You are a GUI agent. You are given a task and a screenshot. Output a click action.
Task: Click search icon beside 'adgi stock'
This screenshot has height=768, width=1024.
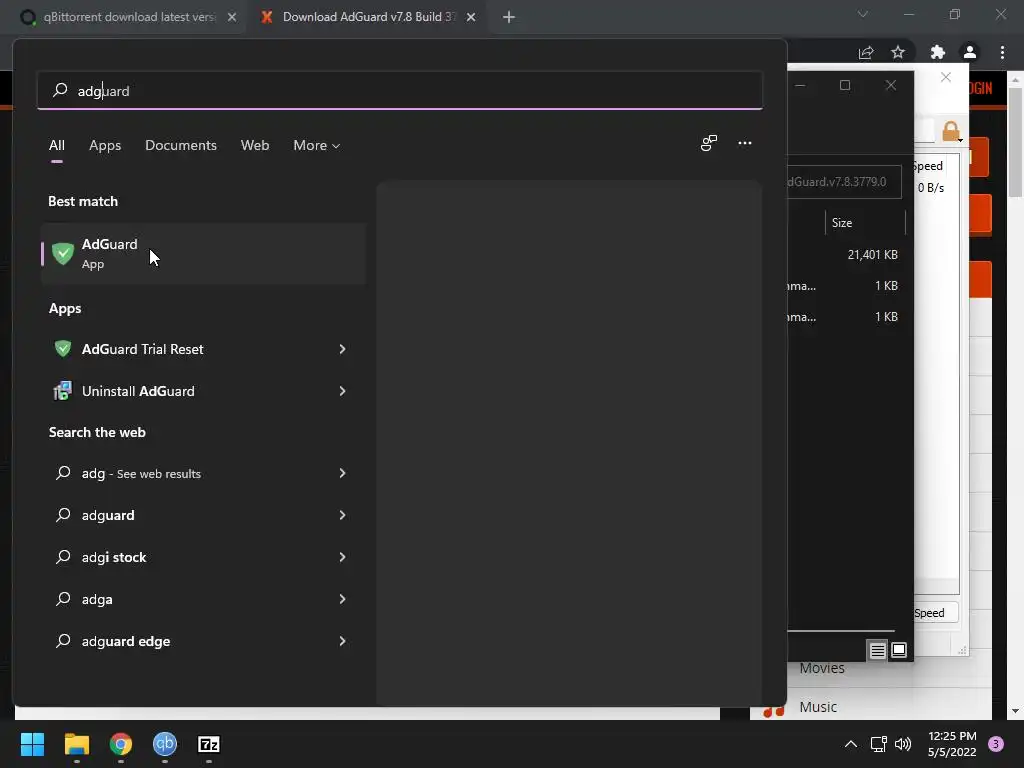[63, 556]
